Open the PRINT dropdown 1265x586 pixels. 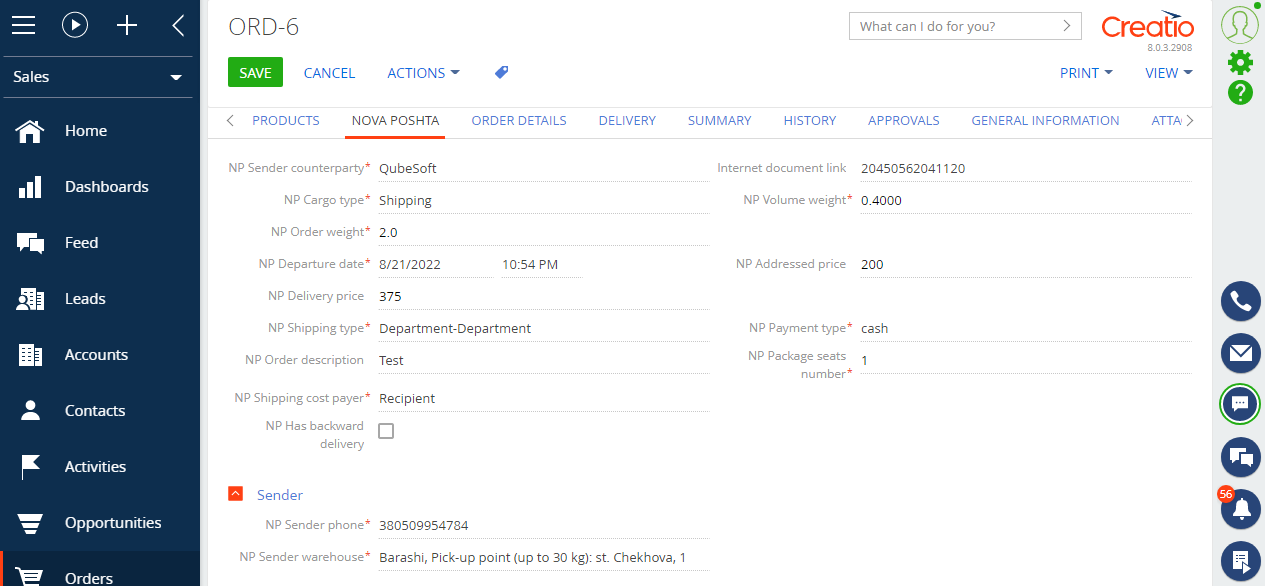(x=1086, y=72)
